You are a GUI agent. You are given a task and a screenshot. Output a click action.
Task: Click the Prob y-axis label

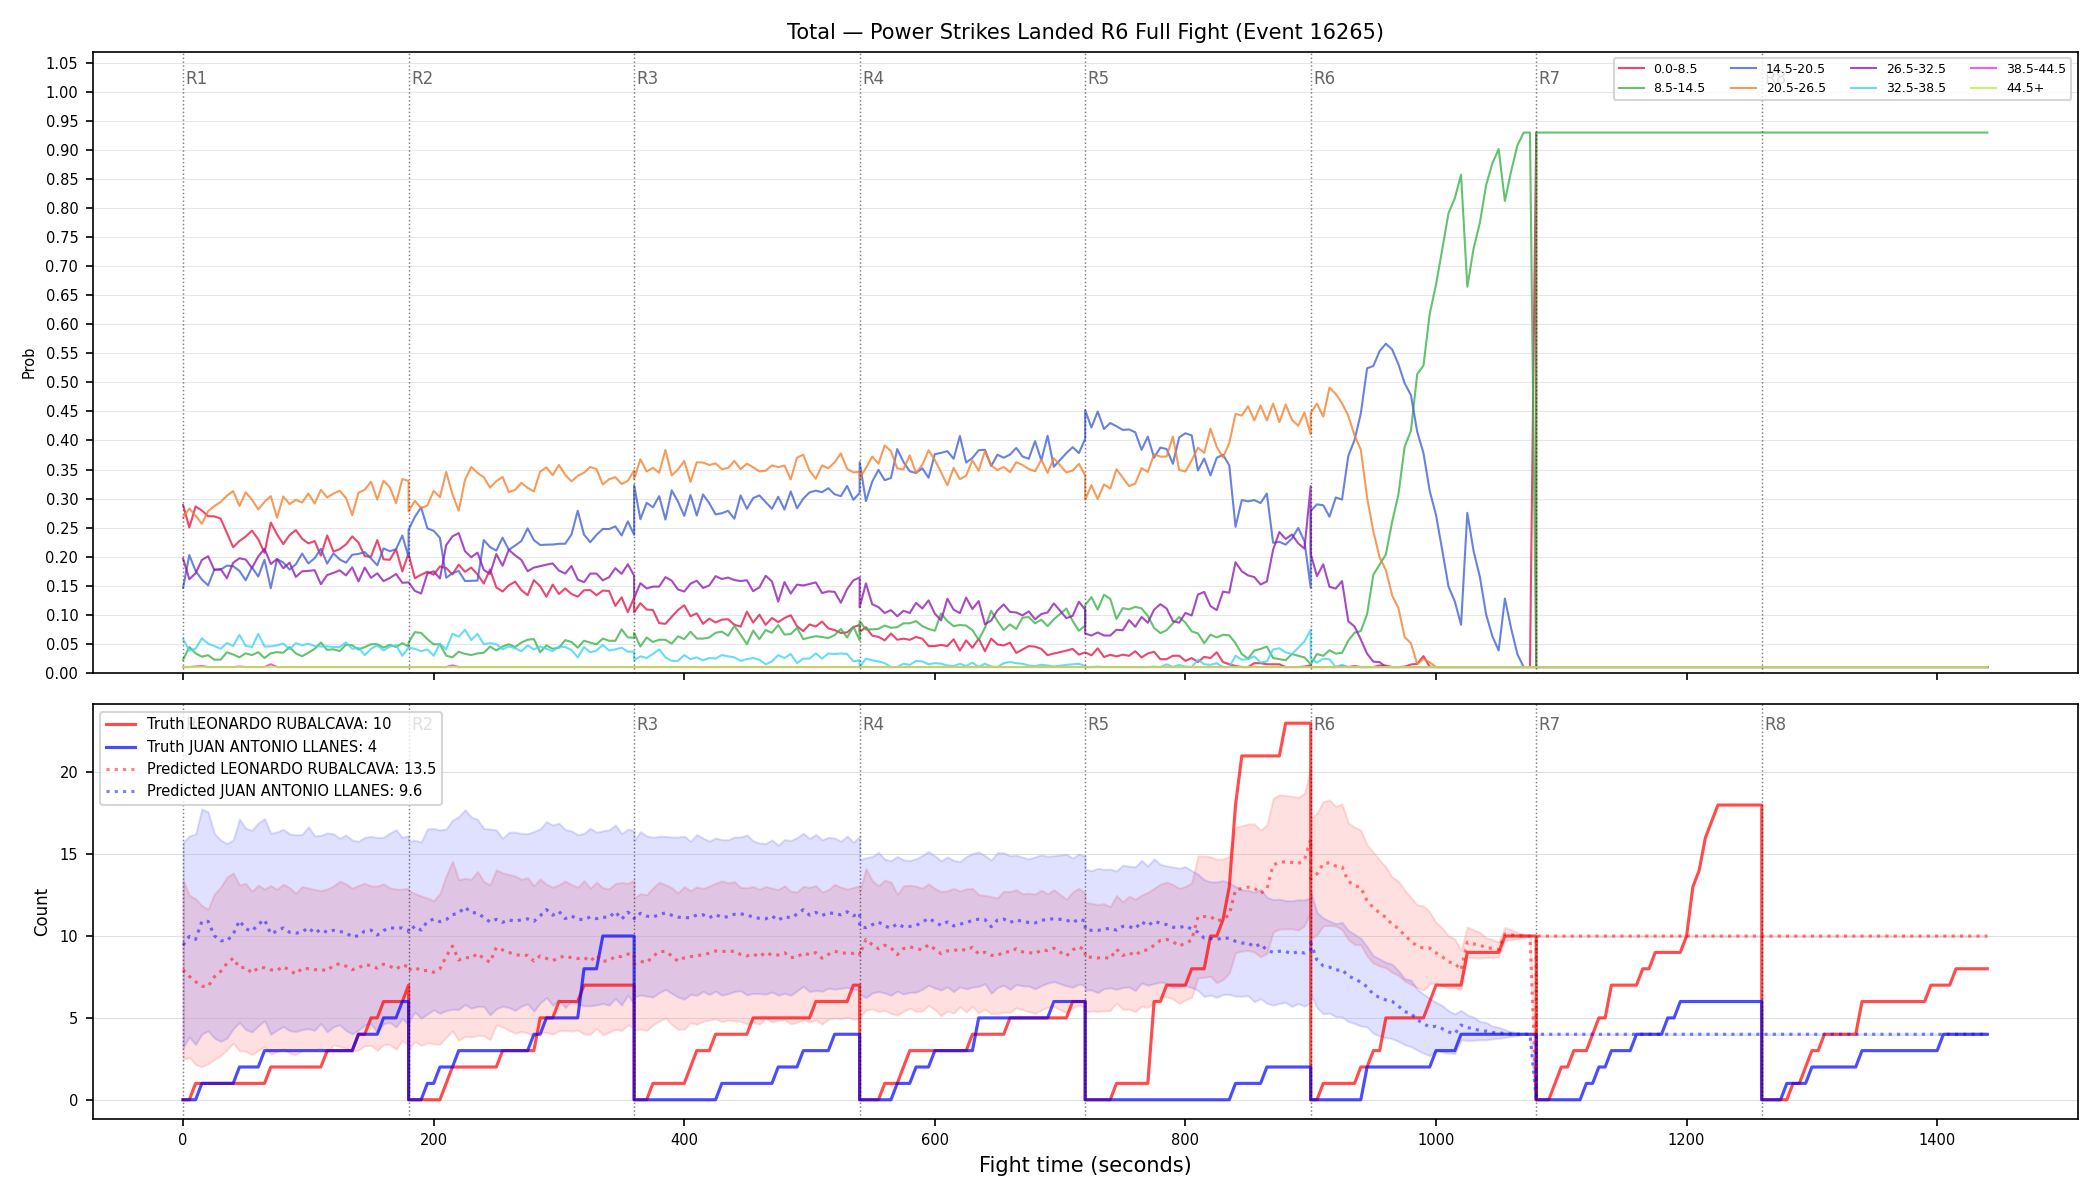pos(29,363)
